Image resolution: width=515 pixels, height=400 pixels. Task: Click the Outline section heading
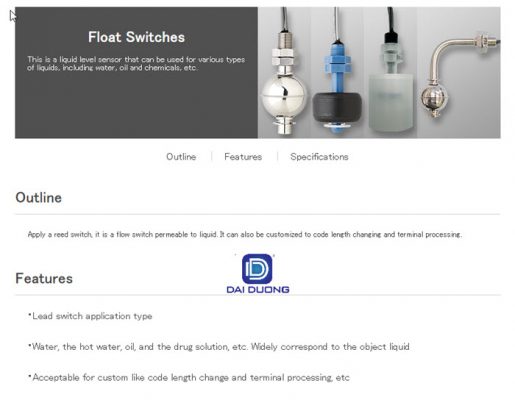click(x=39, y=198)
